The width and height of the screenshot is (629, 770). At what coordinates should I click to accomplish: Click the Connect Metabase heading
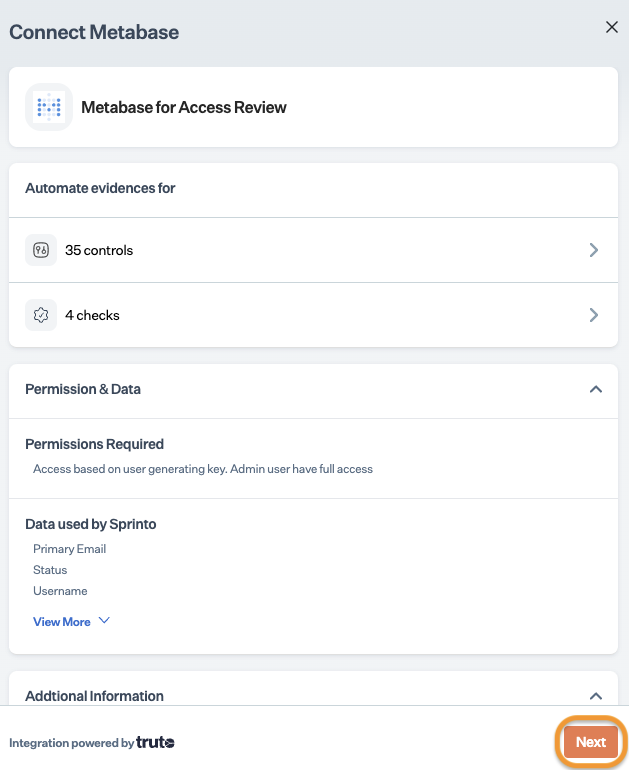coord(94,32)
